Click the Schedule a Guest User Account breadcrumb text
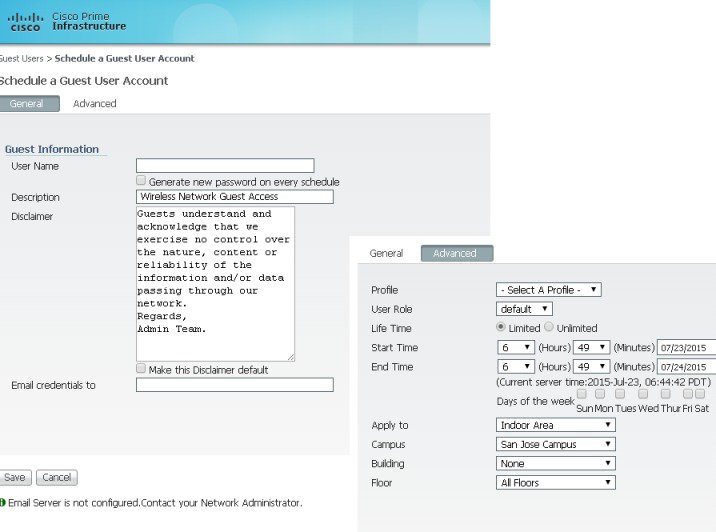This screenshot has width=716, height=532. point(124,58)
